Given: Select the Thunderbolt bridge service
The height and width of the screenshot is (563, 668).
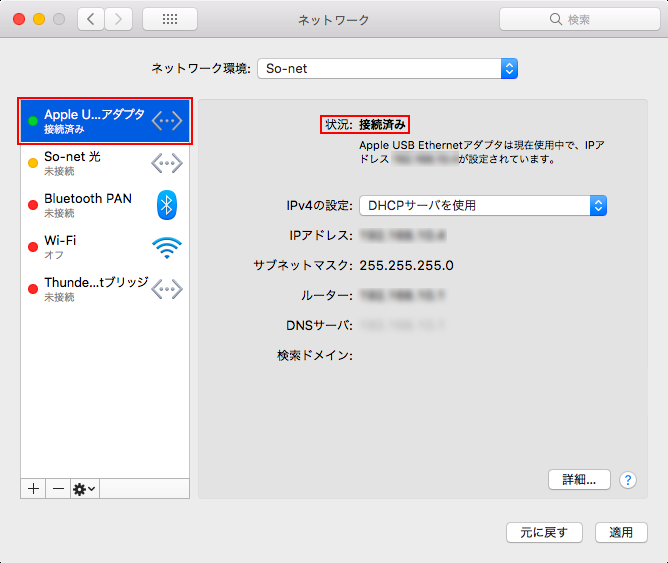Looking at the screenshot, I should tap(94, 289).
